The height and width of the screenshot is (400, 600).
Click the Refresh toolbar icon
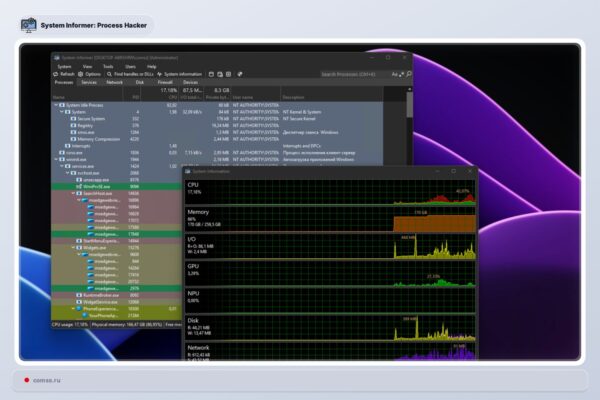(x=56, y=74)
